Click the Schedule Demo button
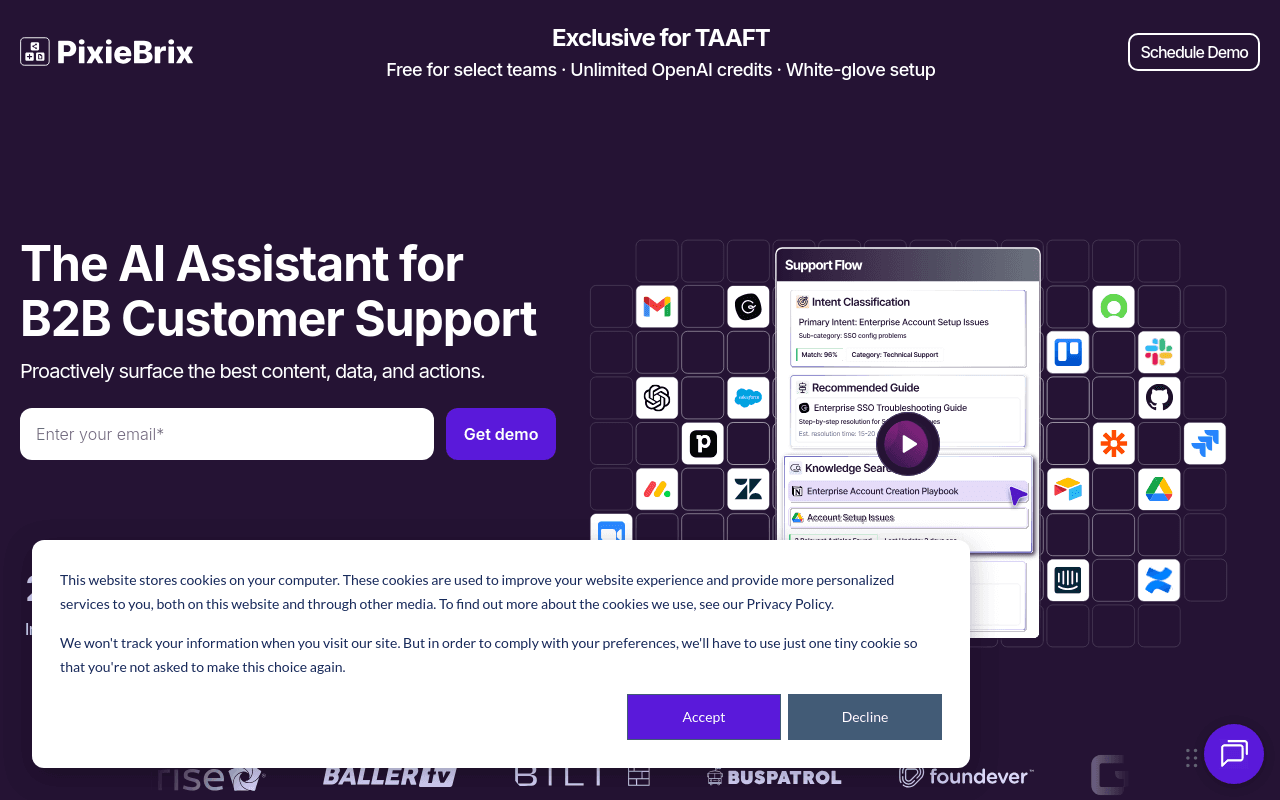Image resolution: width=1280 pixels, height=800 pixels. (x=1194, y=52)
